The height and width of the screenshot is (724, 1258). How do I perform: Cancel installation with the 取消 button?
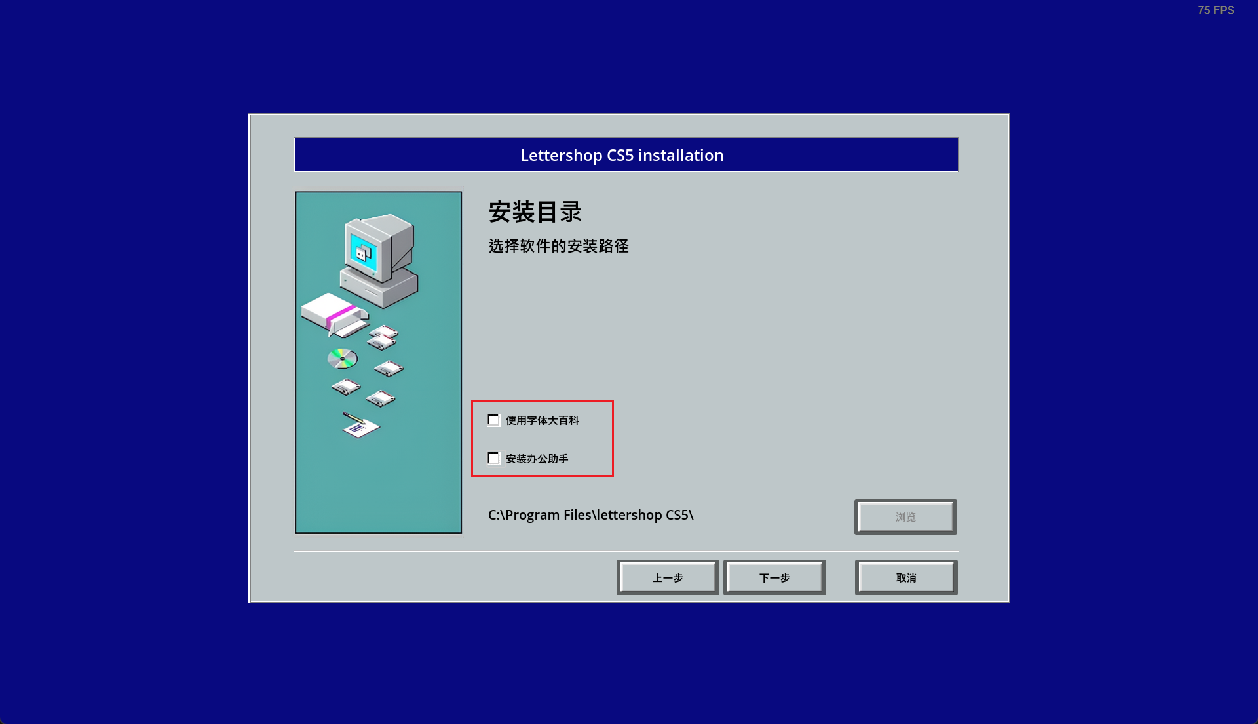(906, 578)
